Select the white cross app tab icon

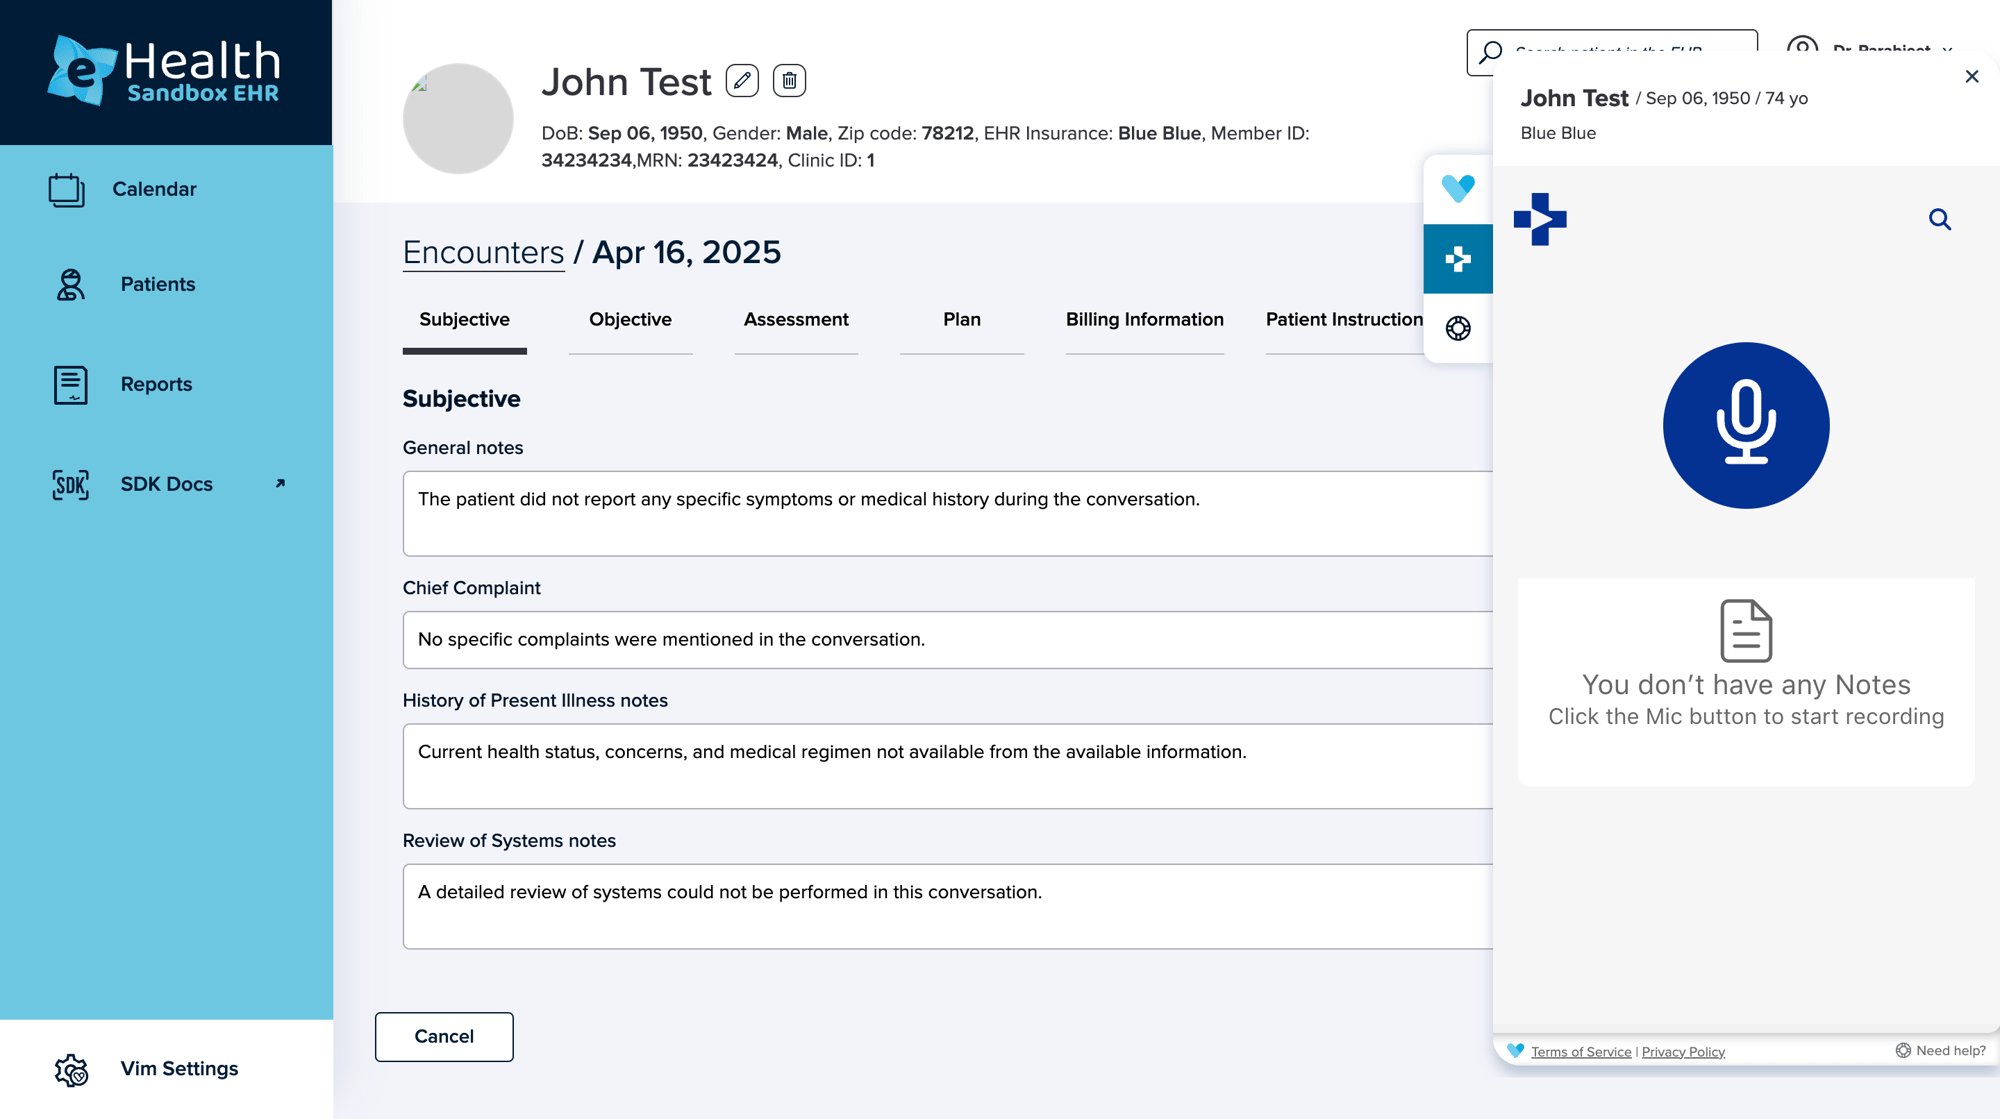pyautogui.click(x=1458, y=259)
